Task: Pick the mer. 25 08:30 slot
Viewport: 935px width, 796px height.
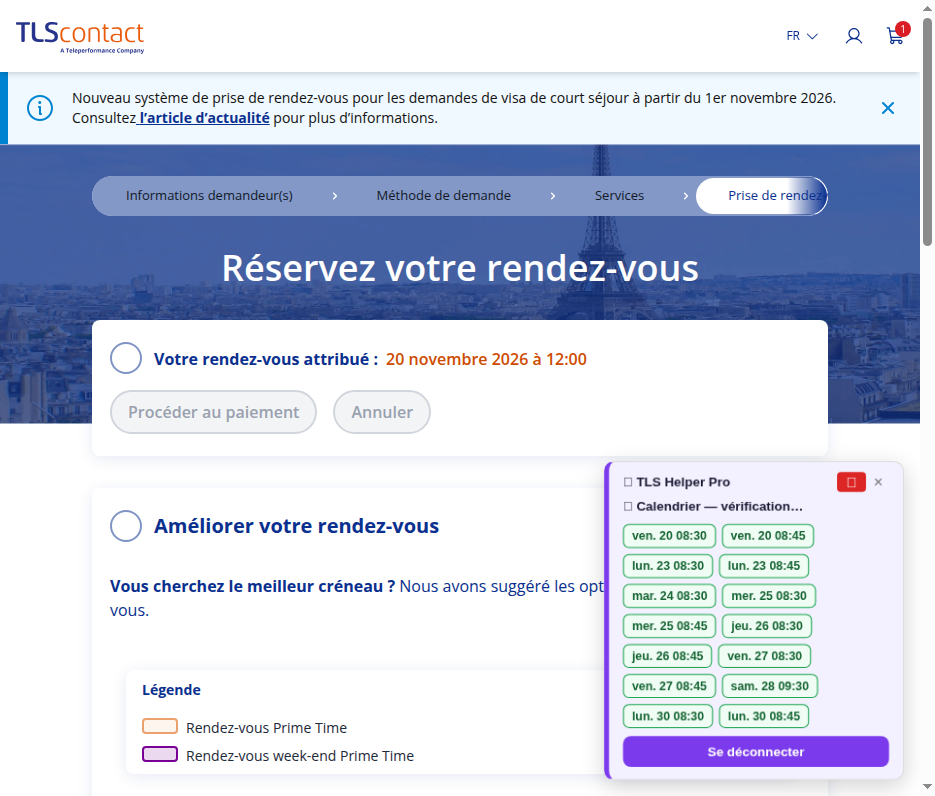Action: (769, 596)
